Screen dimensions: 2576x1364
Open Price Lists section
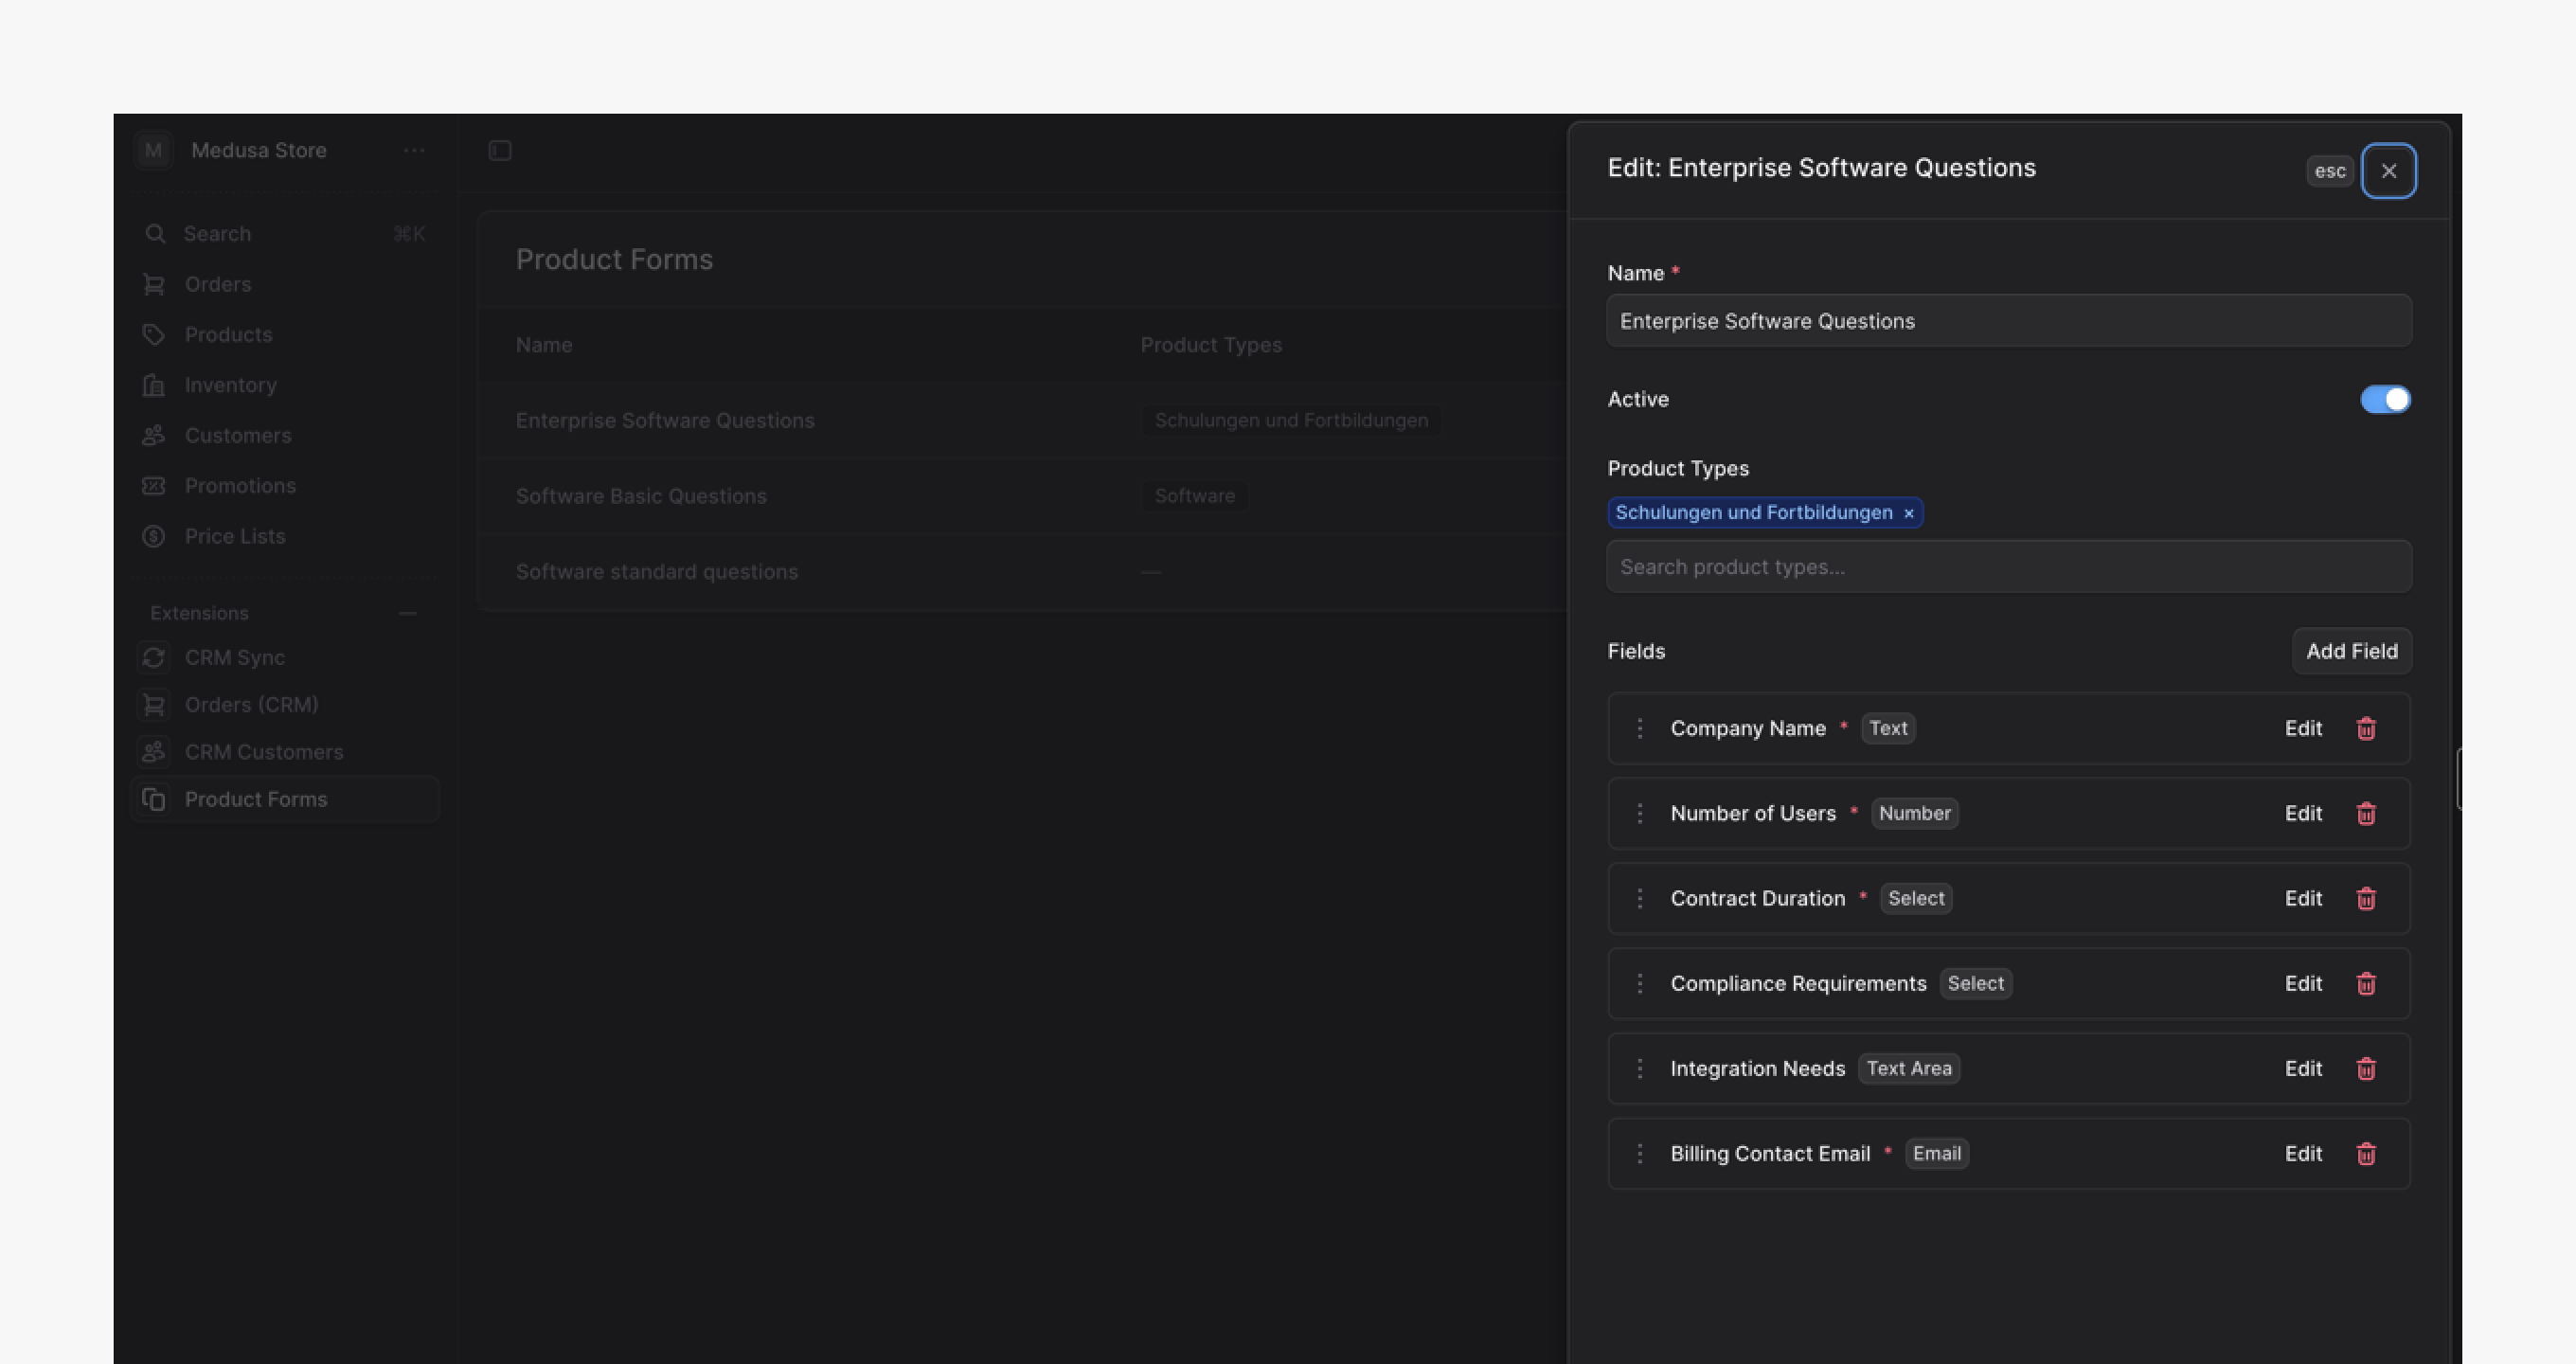tap(285, 536)
